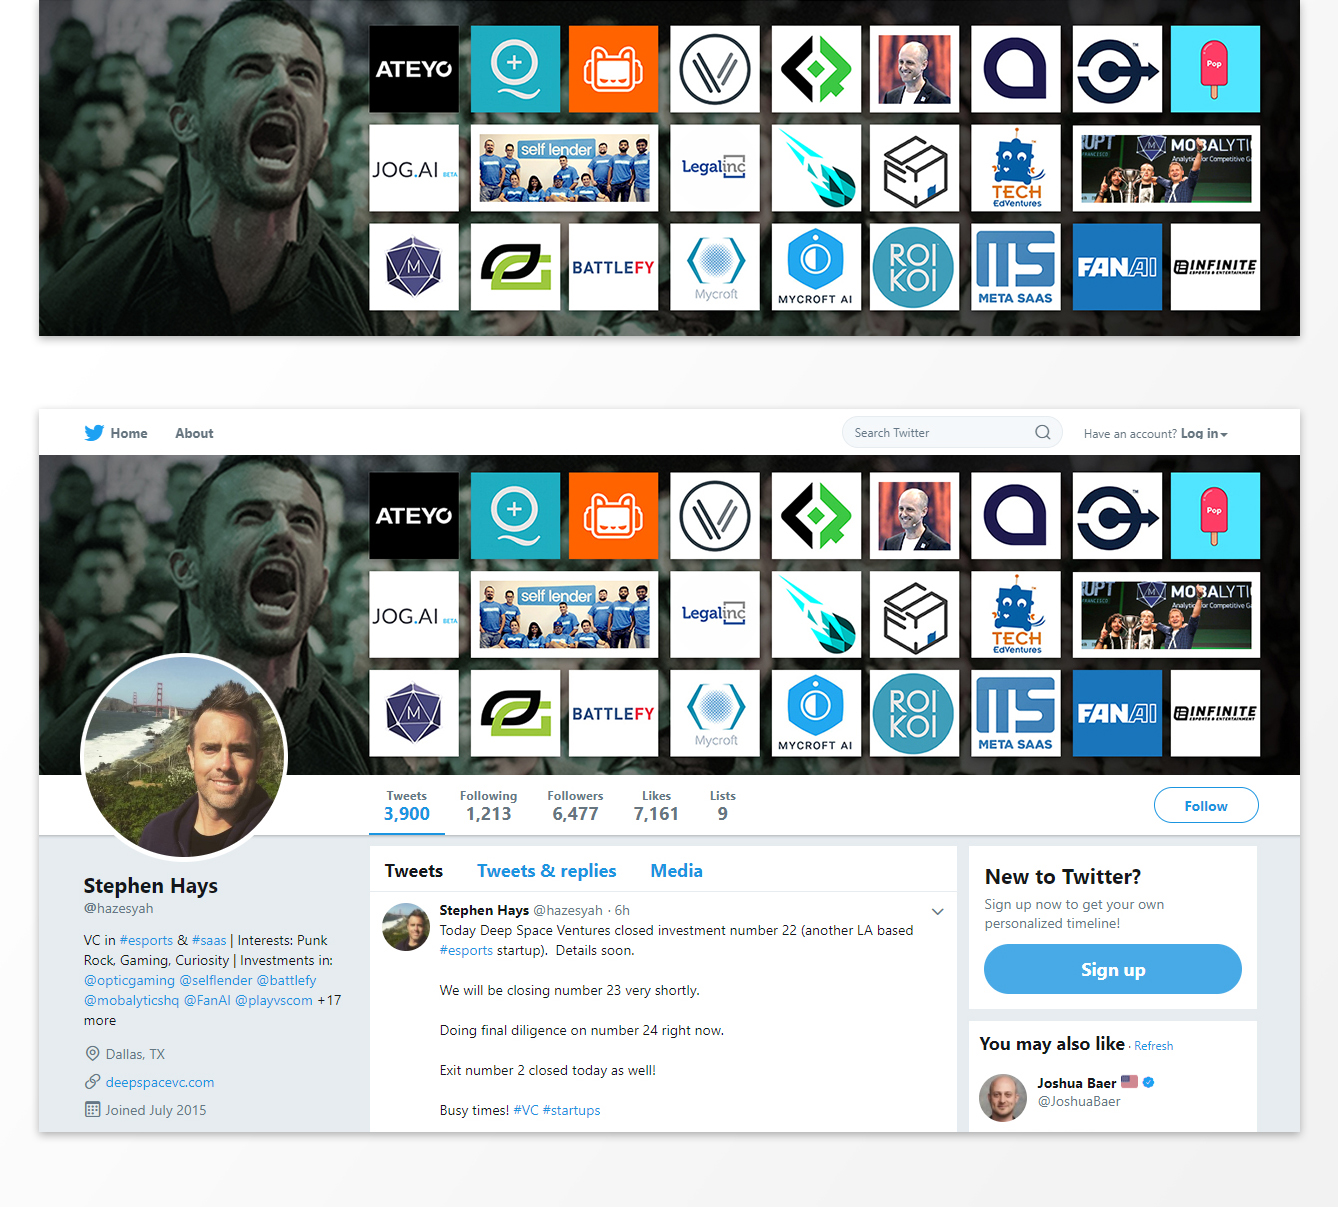Click the INFINITE esports logo in profile header
The width and height of the screenshot is (1338, 1207).
coord(1215,713)
